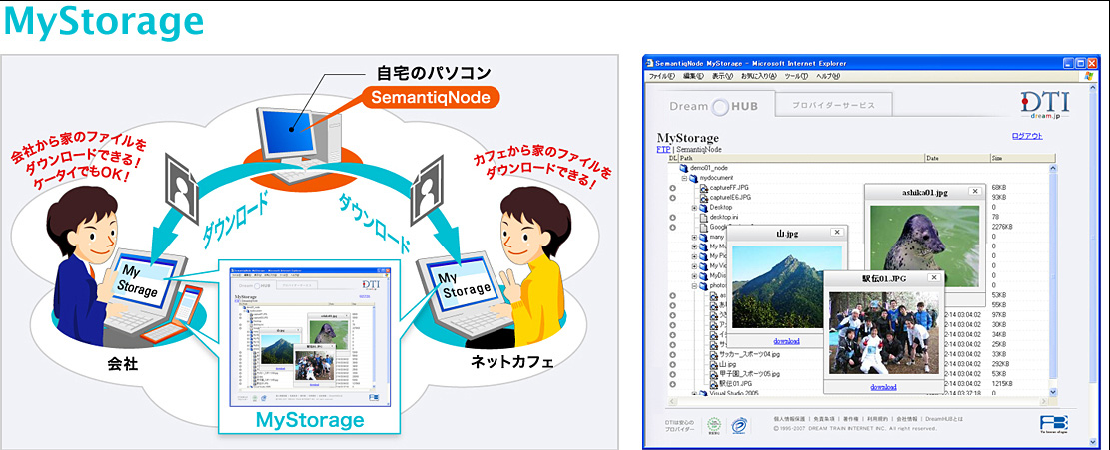This screenshot has width=1110, height=450.
Task: Open the お気に入り(A) menu
Action: coord(759,76)
